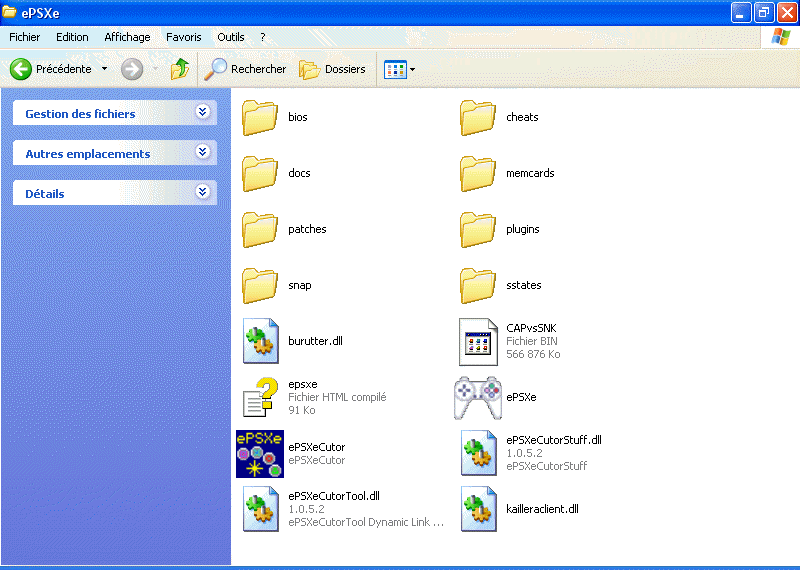
Task: Open the memcards folder
Action: 478,173
